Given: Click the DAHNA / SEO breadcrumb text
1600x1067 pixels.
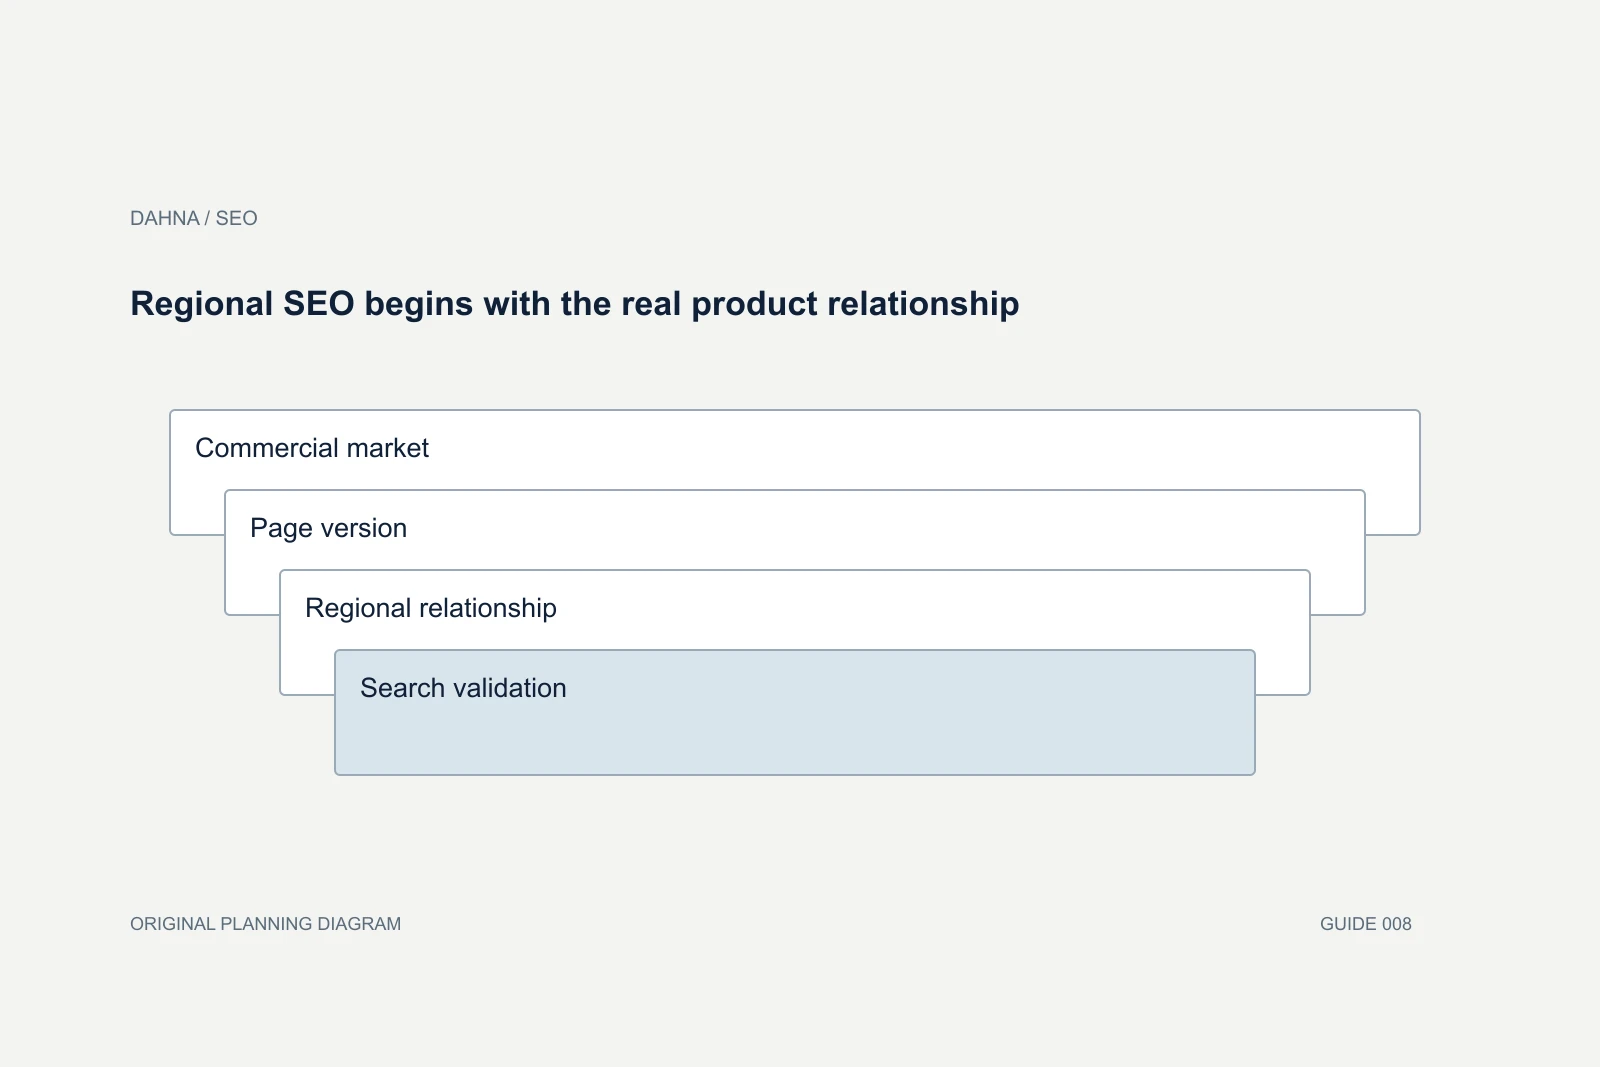Looking at the screenshot, I should pos(194,218).
